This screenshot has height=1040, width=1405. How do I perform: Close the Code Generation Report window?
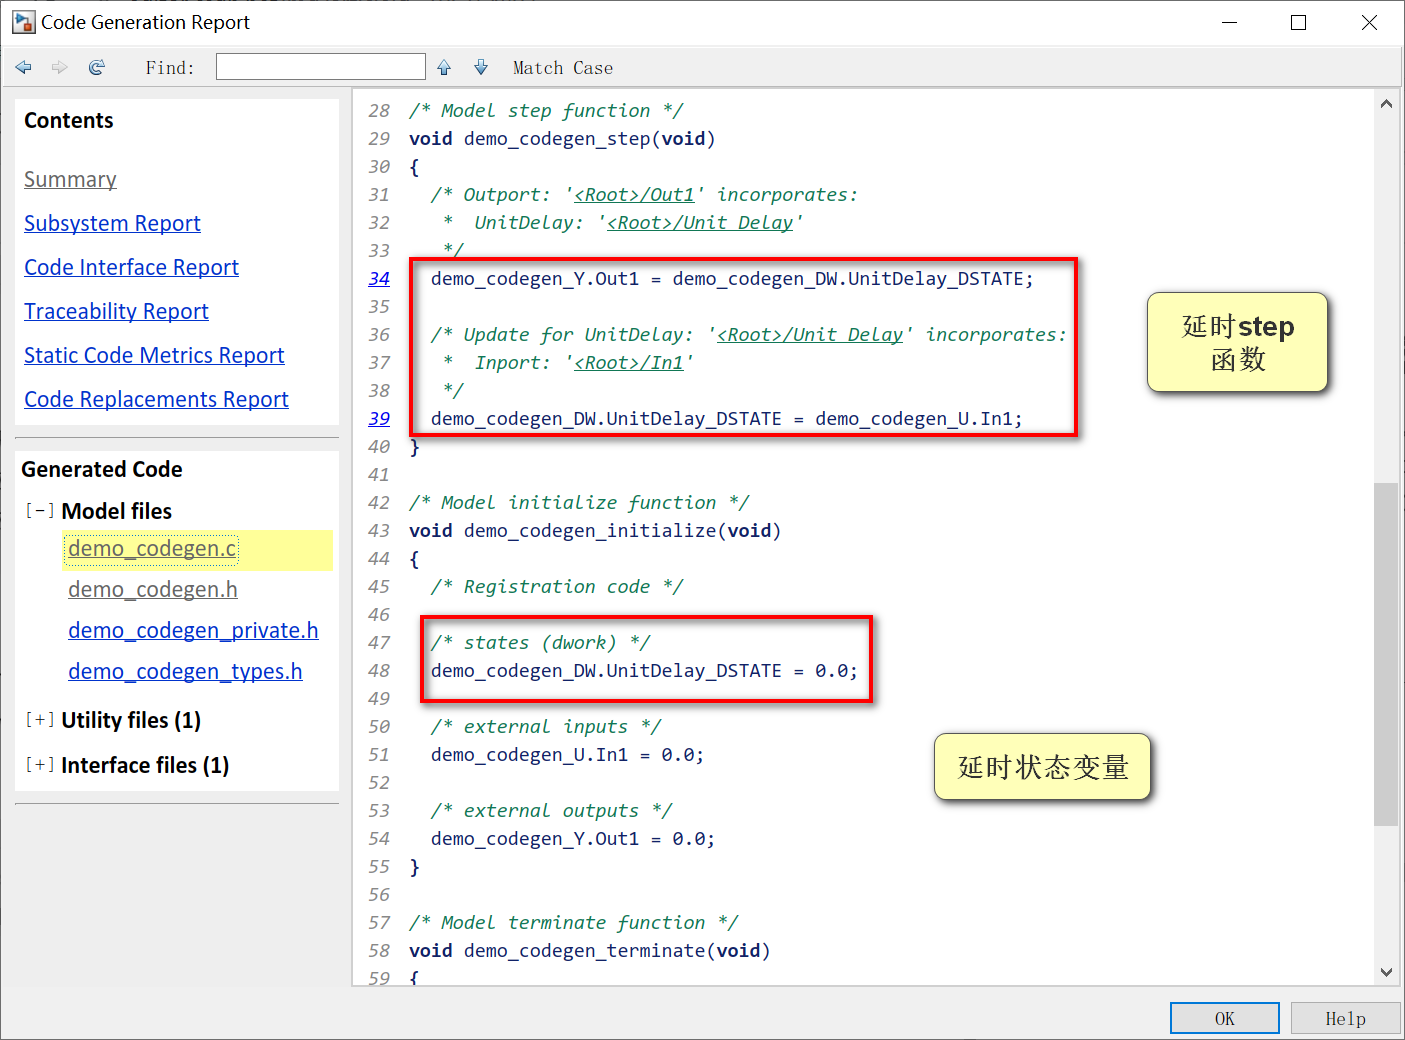(1369, 22)
